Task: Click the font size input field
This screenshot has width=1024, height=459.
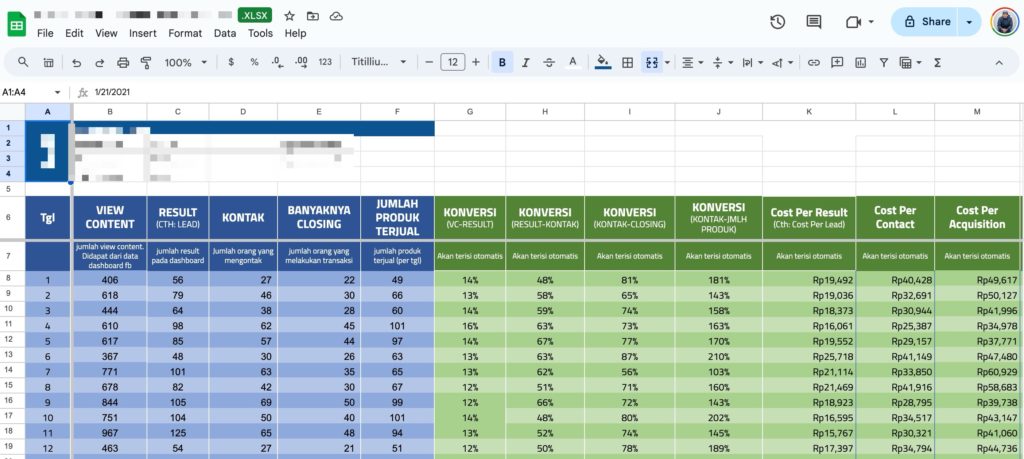Action: [453, 62]
